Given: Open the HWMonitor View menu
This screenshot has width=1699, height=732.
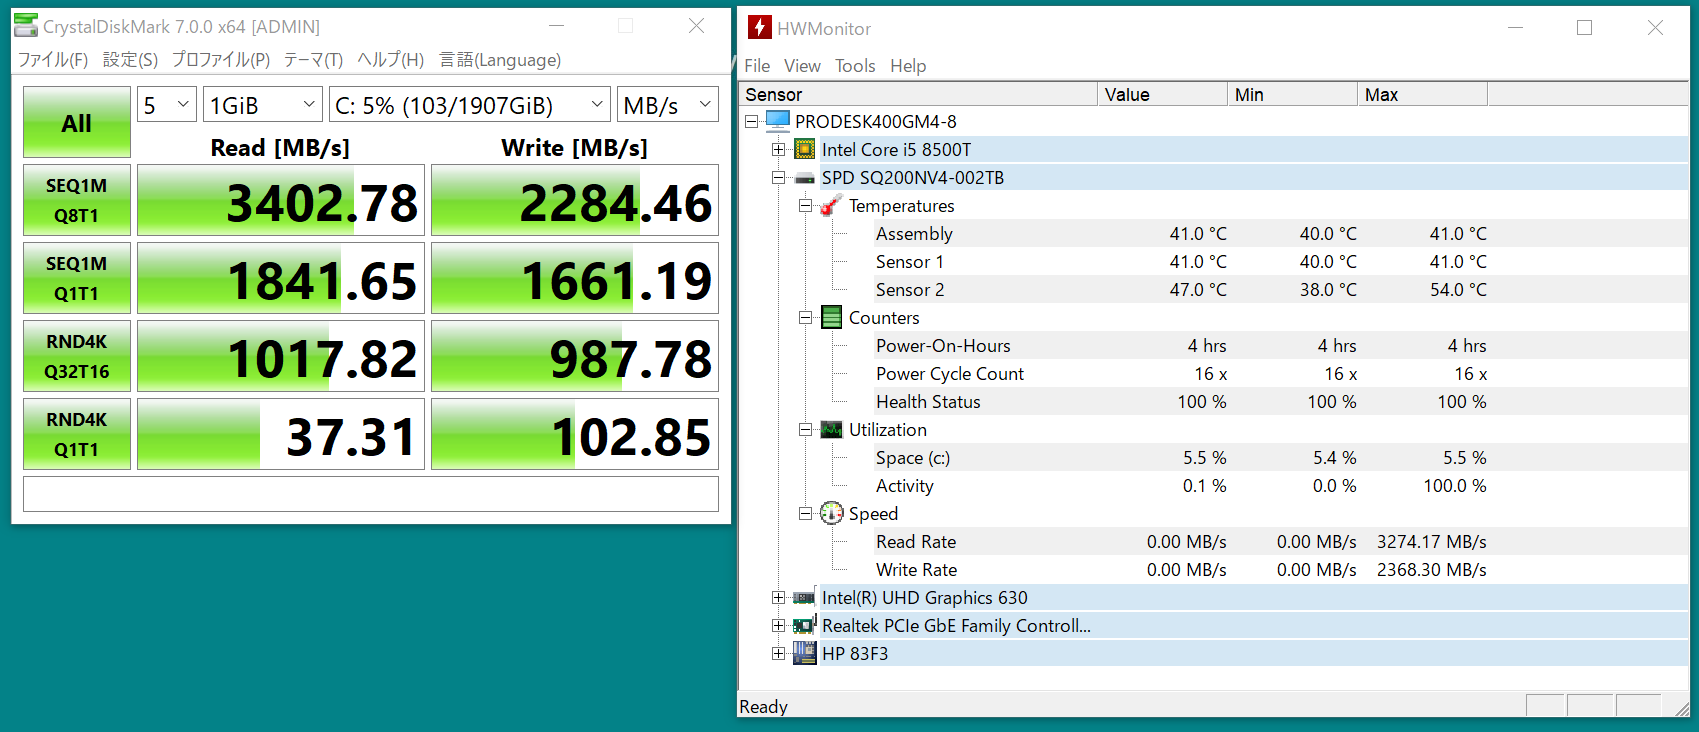Looking at the screenshot, I should (802, 66).
